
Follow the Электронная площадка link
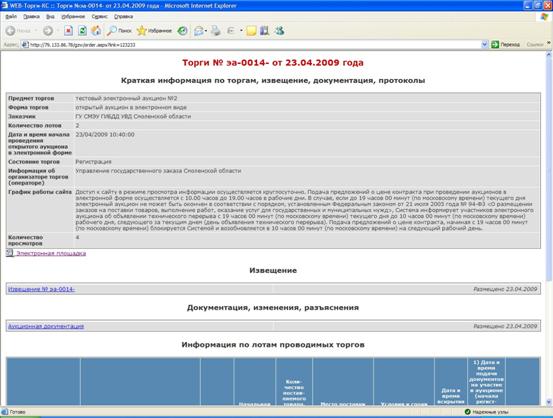(51, 253)
